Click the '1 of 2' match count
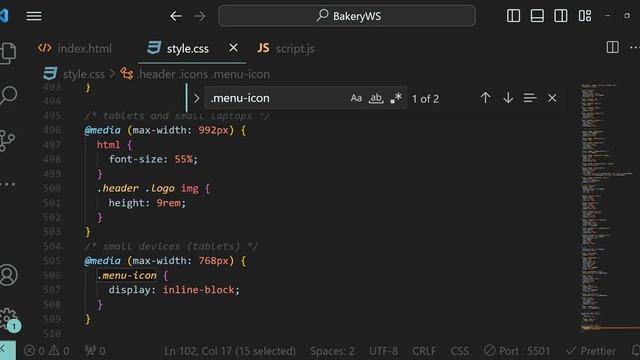 coord(425,99)
